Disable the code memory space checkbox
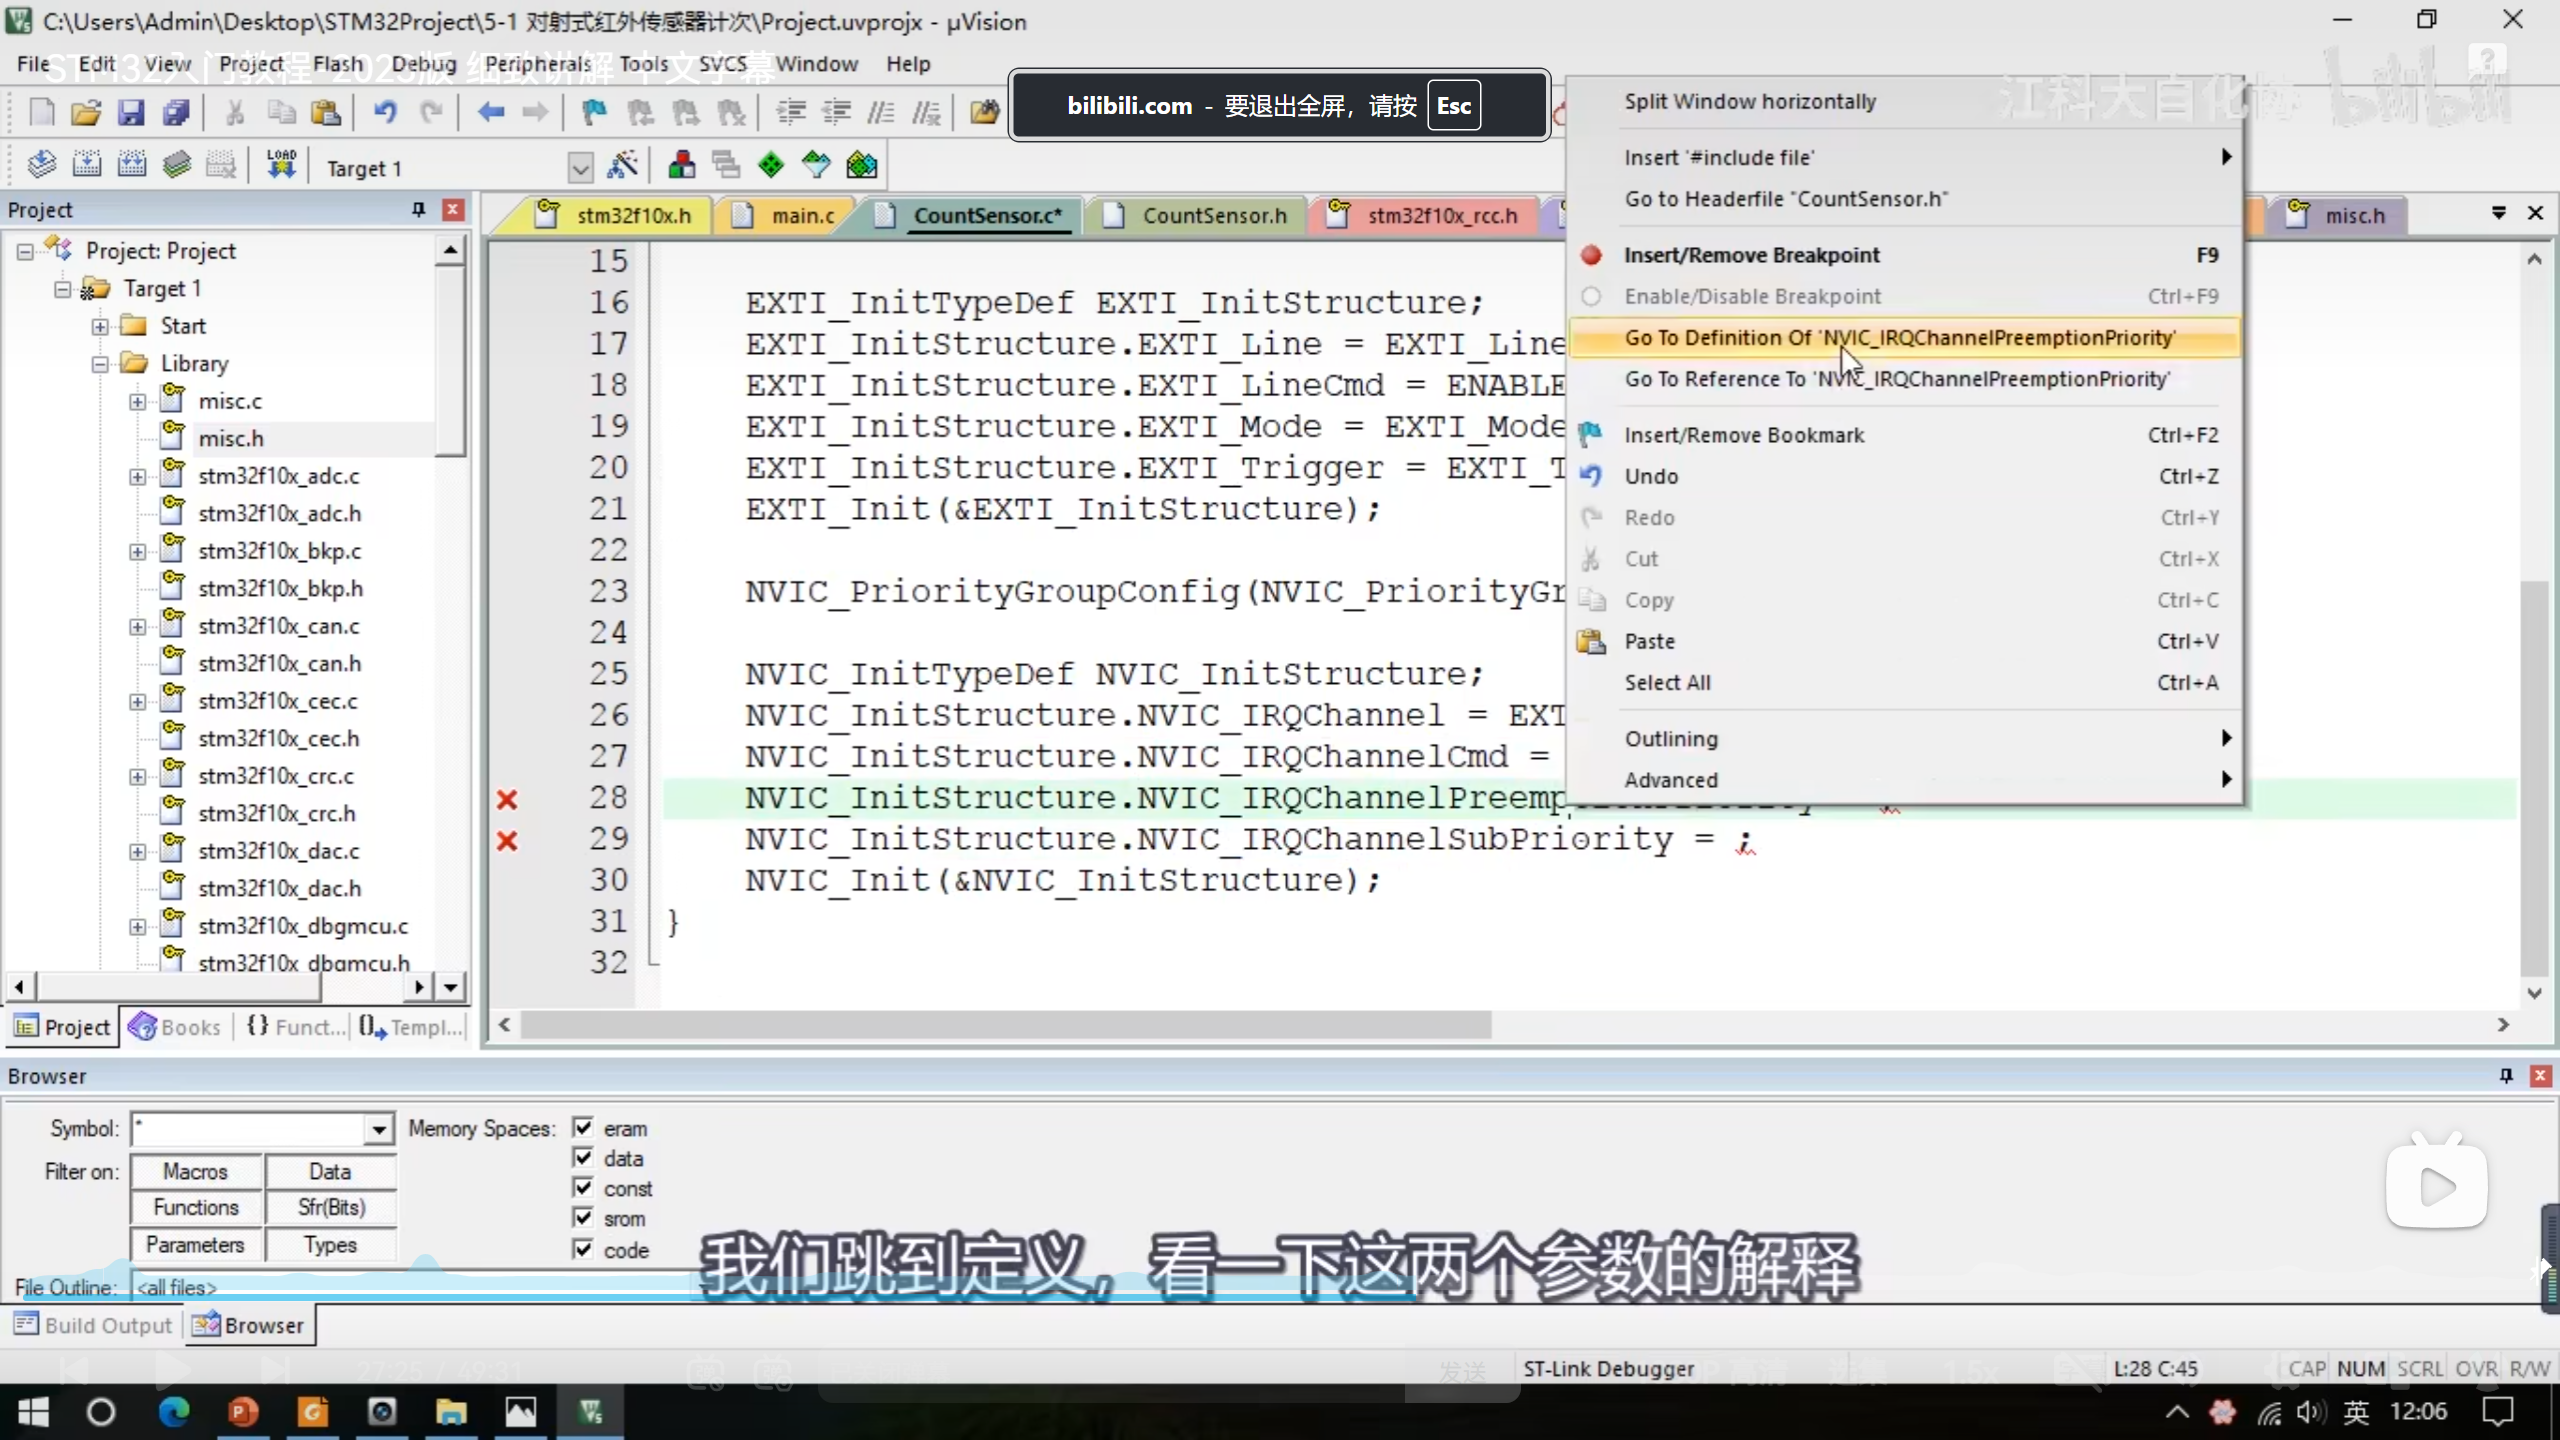The image size is (2560, 1440). point(583,1248)
